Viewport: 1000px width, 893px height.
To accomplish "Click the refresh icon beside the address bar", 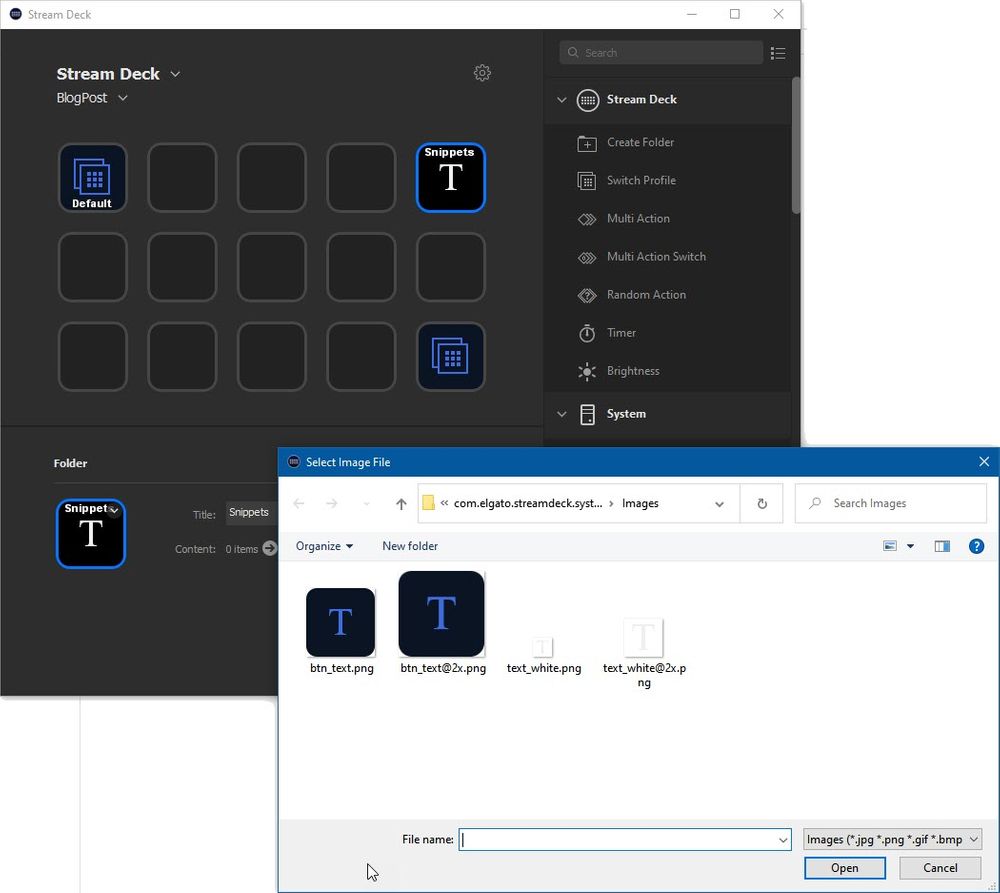I will point(761,503).
